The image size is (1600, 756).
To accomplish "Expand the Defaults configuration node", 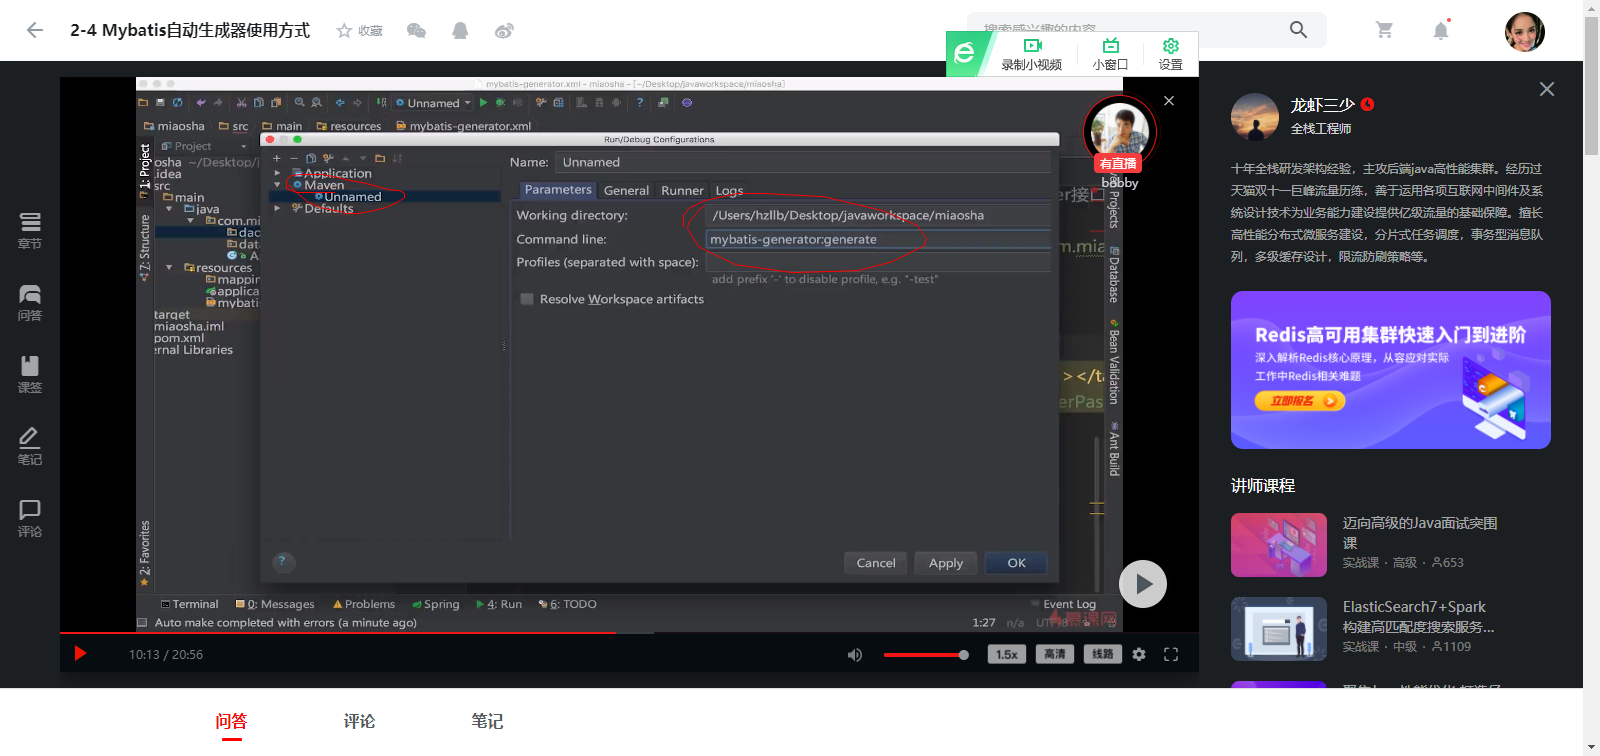I will tap(277, 208).
